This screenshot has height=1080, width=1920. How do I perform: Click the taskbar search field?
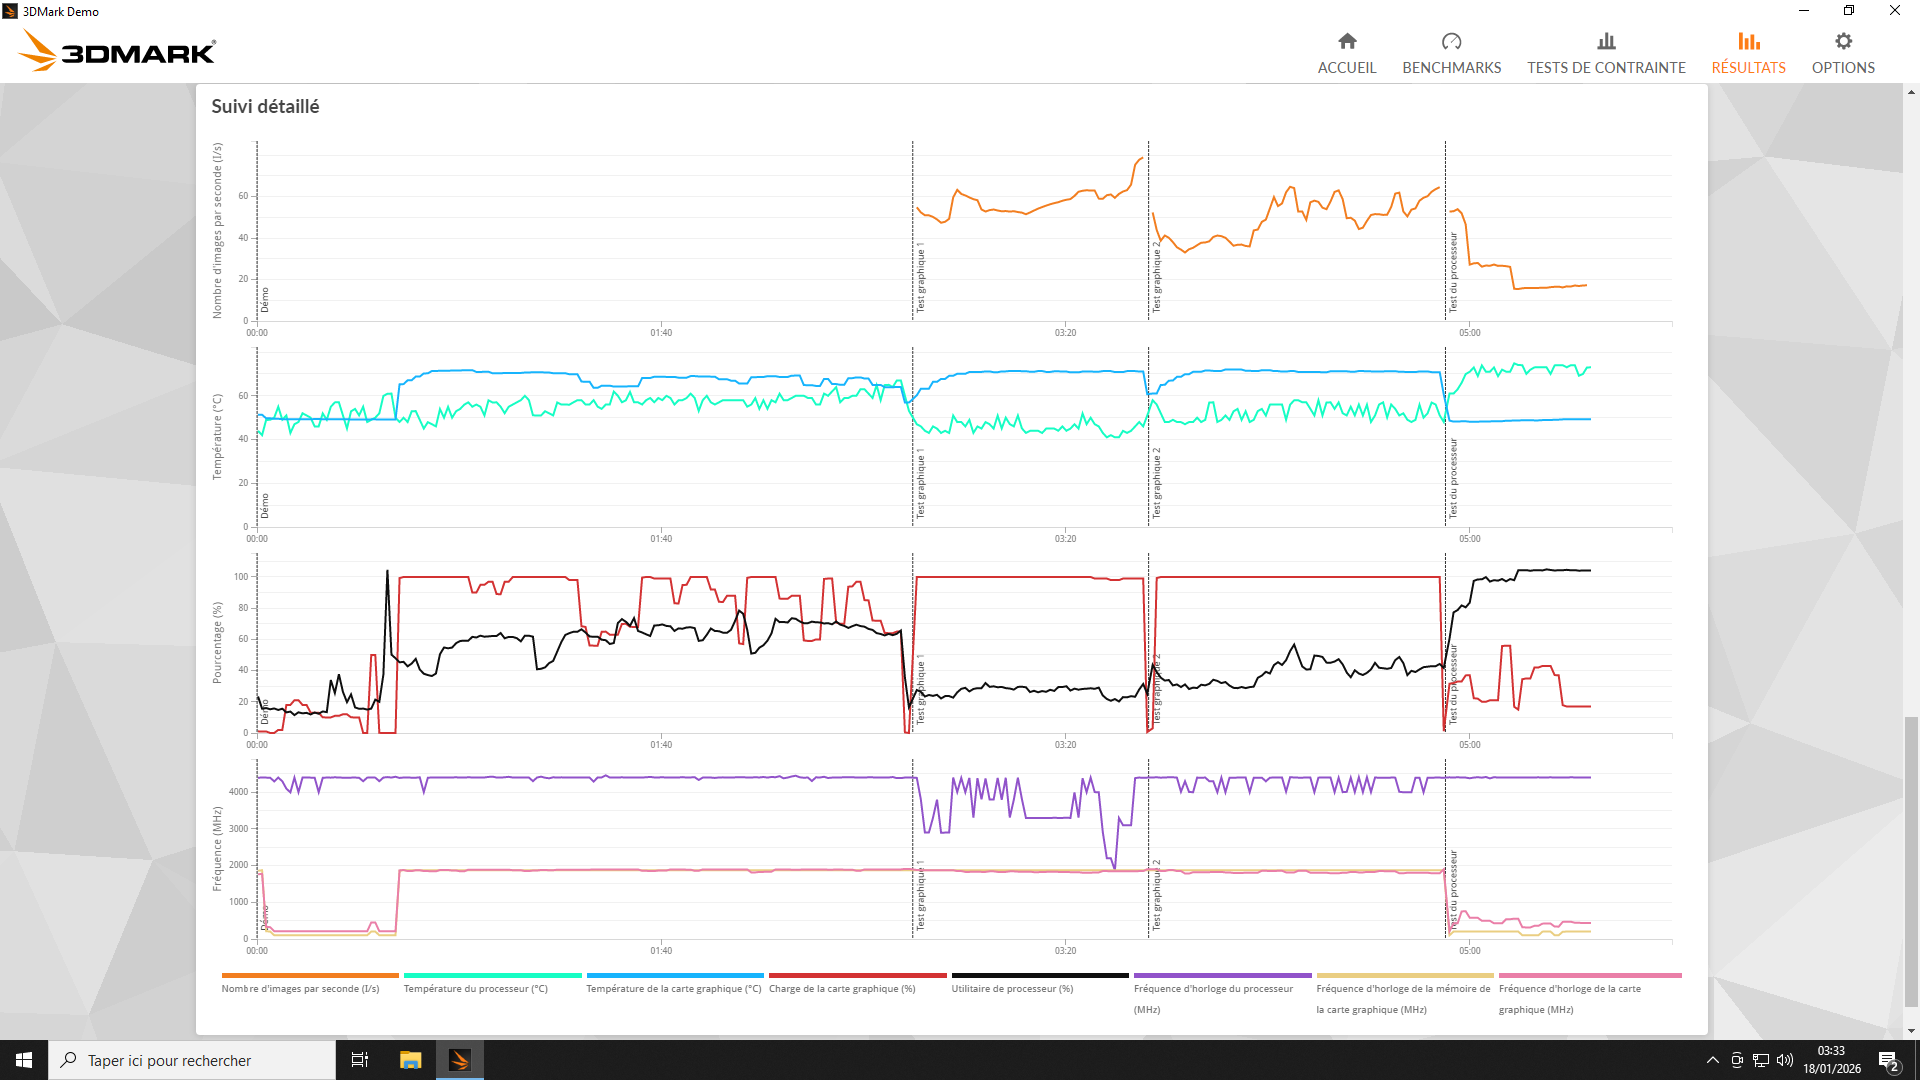point(190,1060)
